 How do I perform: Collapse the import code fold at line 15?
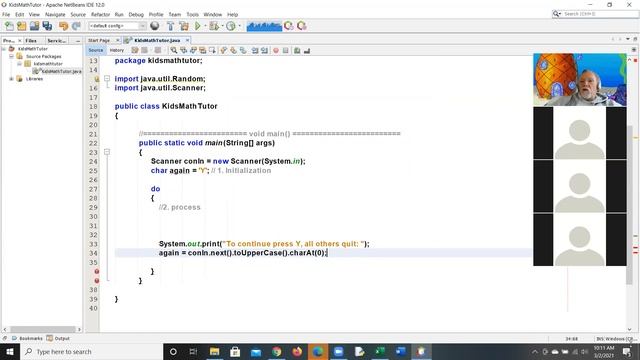107,78
